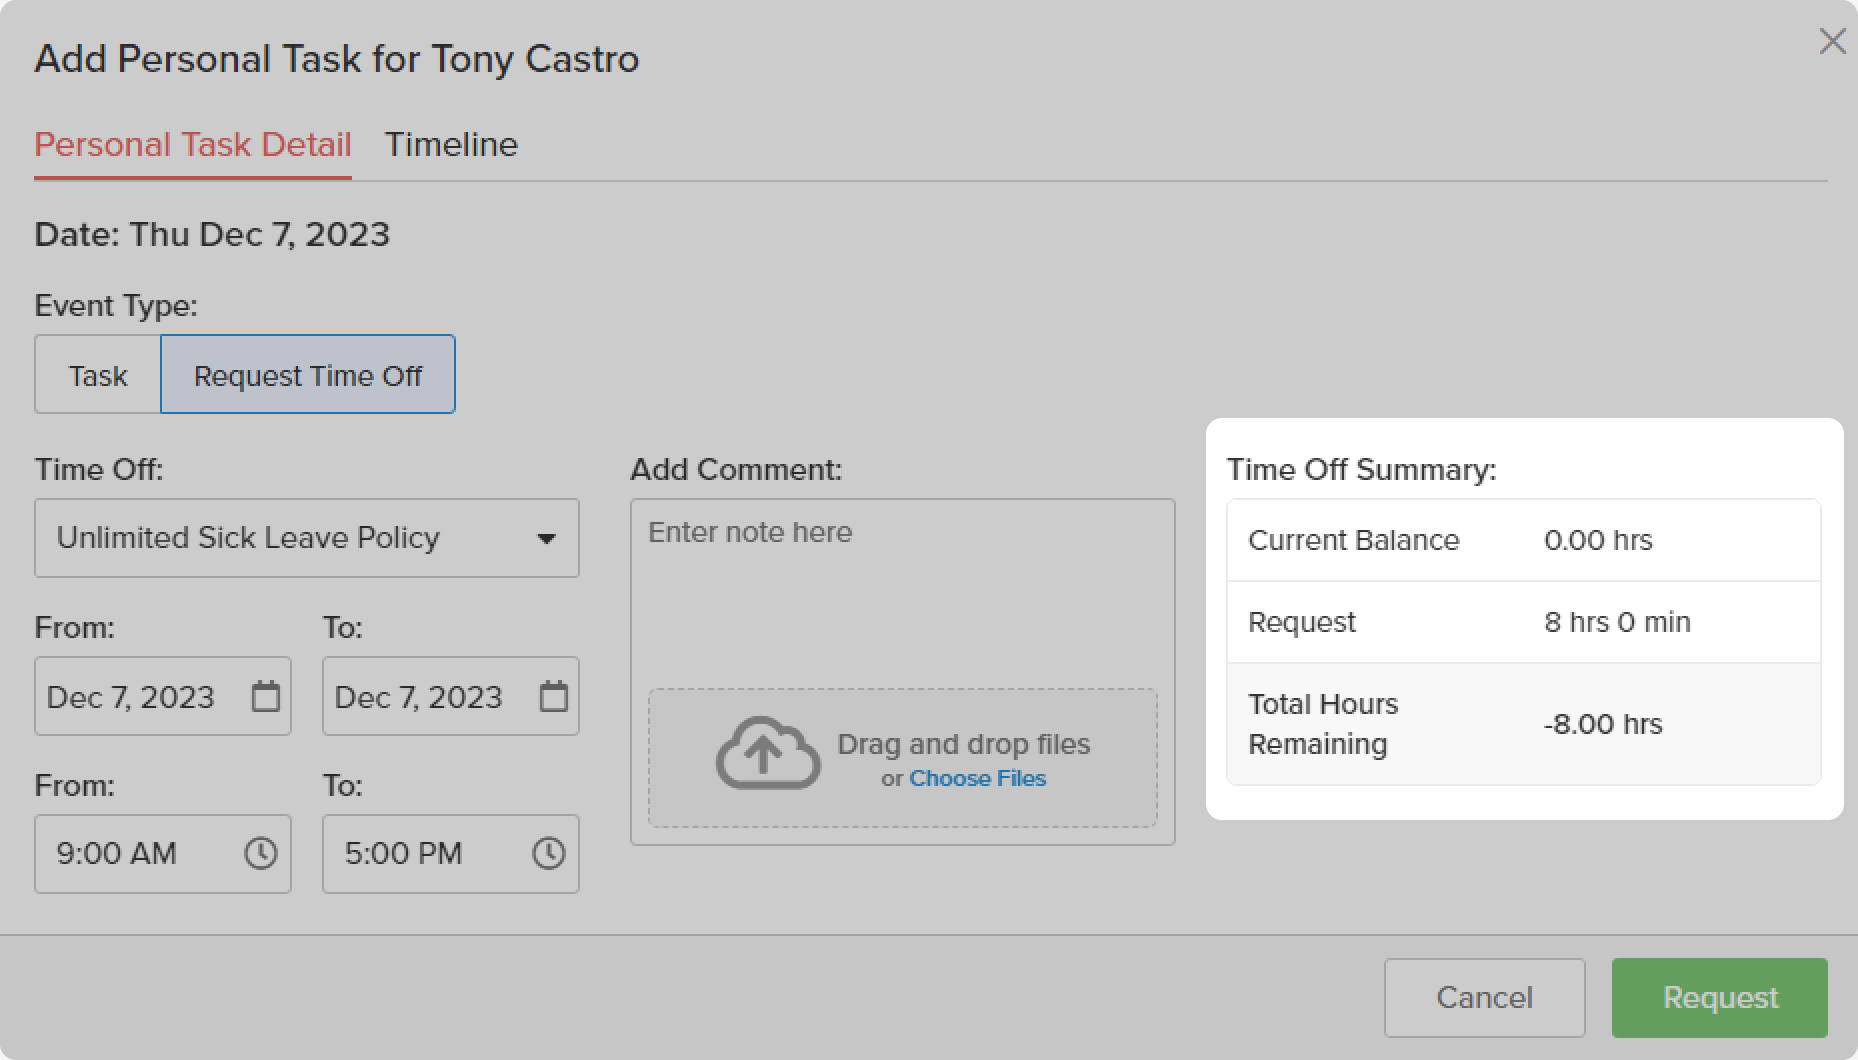Screen dimensions: 1858x1060
Task: Focus the Add Comment note field
Action: (901, 590)
